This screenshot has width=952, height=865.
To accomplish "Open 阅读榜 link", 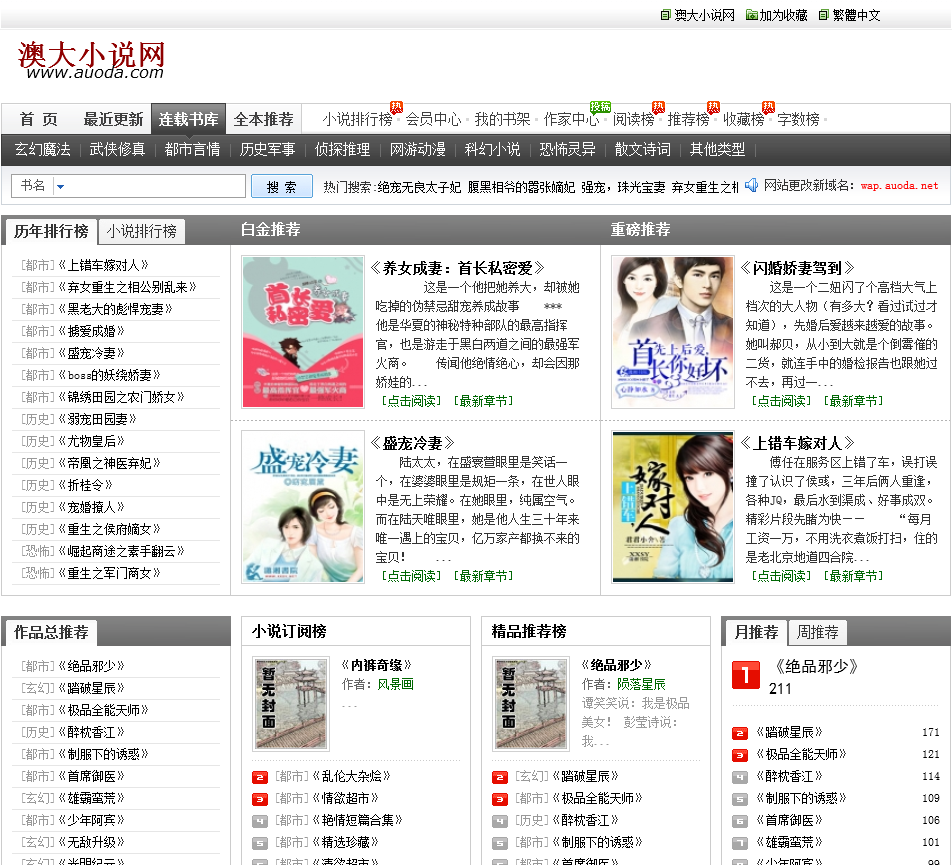I will click(633, 119).
